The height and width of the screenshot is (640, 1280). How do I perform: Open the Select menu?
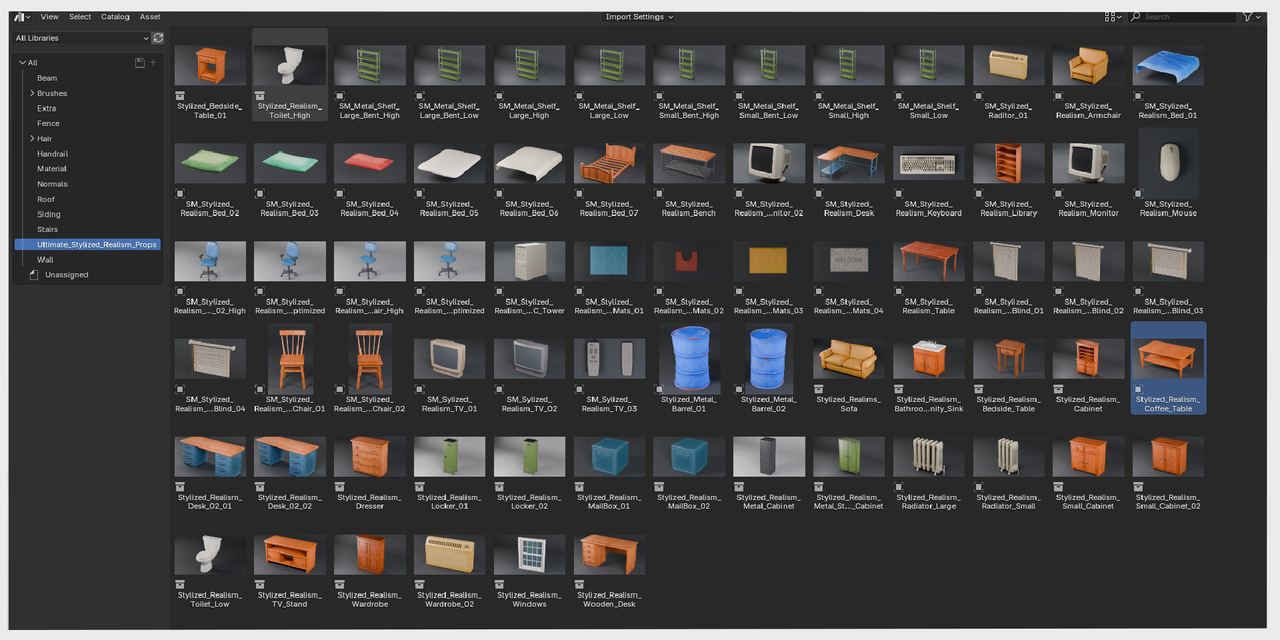[80, 17]
